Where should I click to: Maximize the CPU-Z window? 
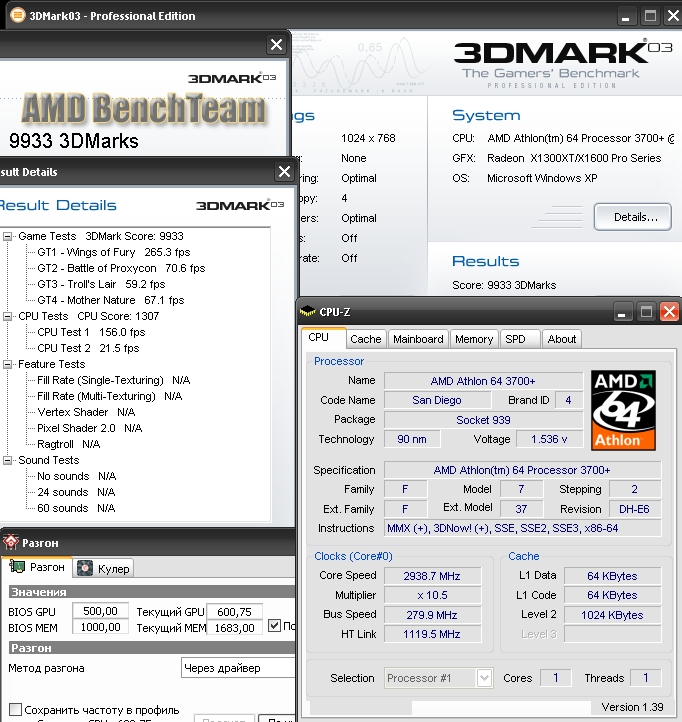646,312
